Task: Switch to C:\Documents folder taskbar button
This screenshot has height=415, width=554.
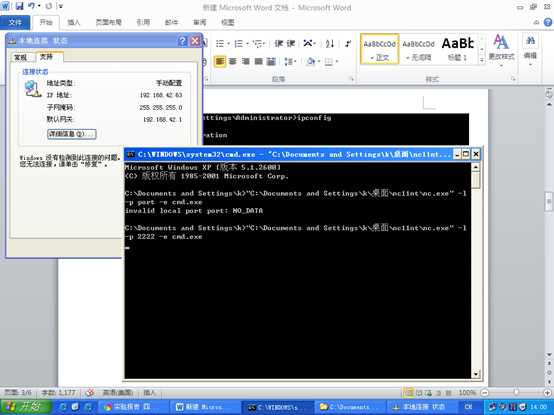Action: (x=350, y=407)
